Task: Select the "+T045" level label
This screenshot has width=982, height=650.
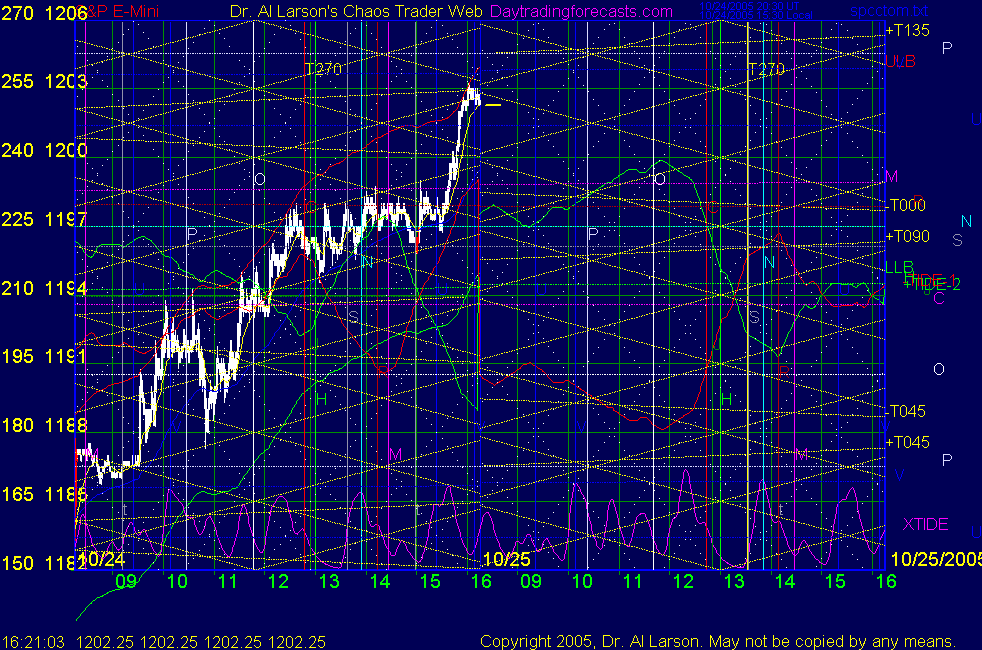Action: (907, 442)
